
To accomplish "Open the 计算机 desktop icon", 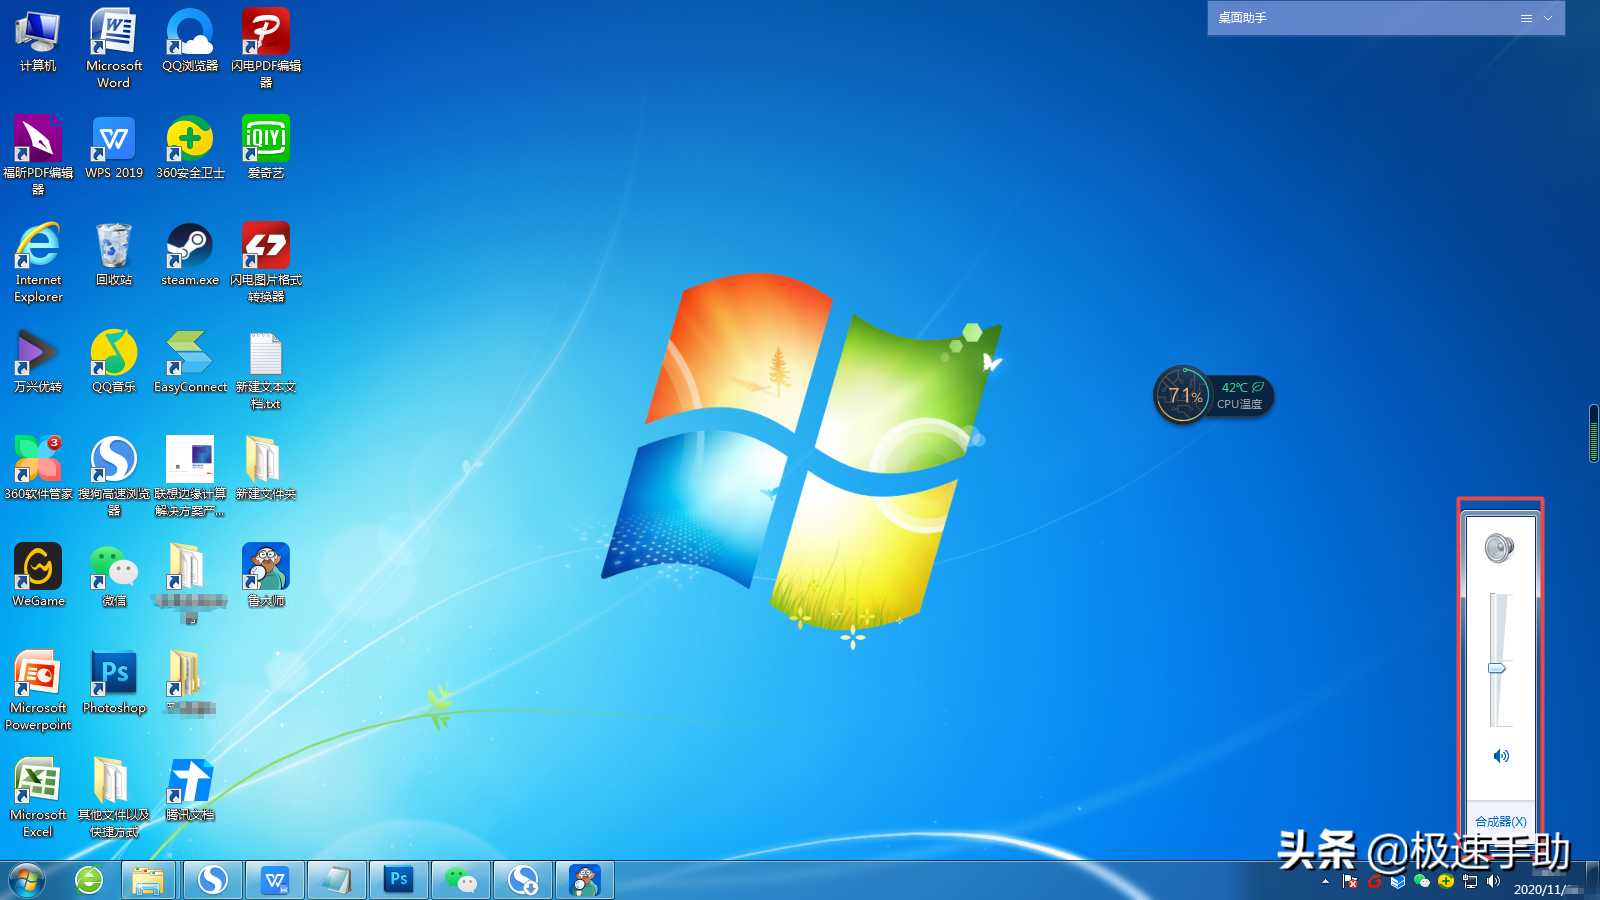I will pos(38,41).
